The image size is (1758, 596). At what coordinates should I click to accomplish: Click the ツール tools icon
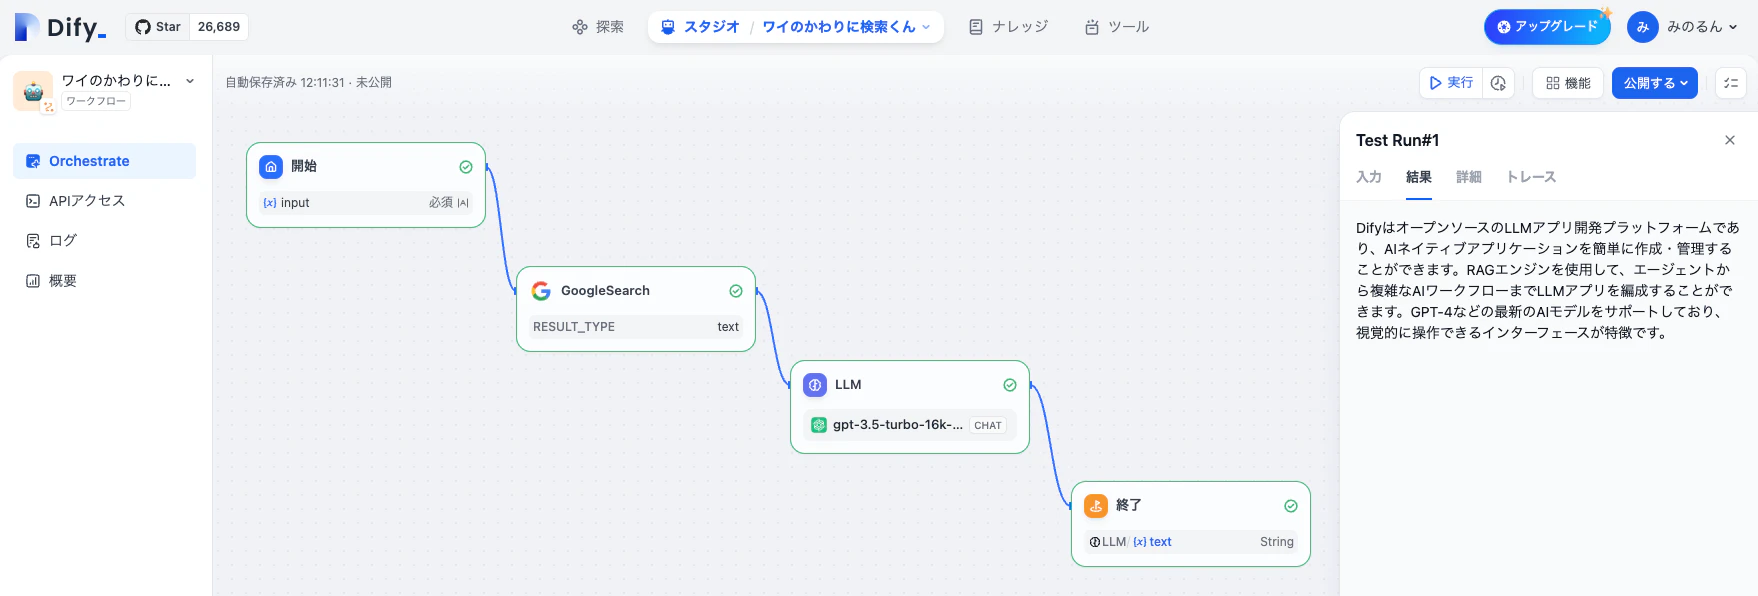click(x=1092, y=27)
